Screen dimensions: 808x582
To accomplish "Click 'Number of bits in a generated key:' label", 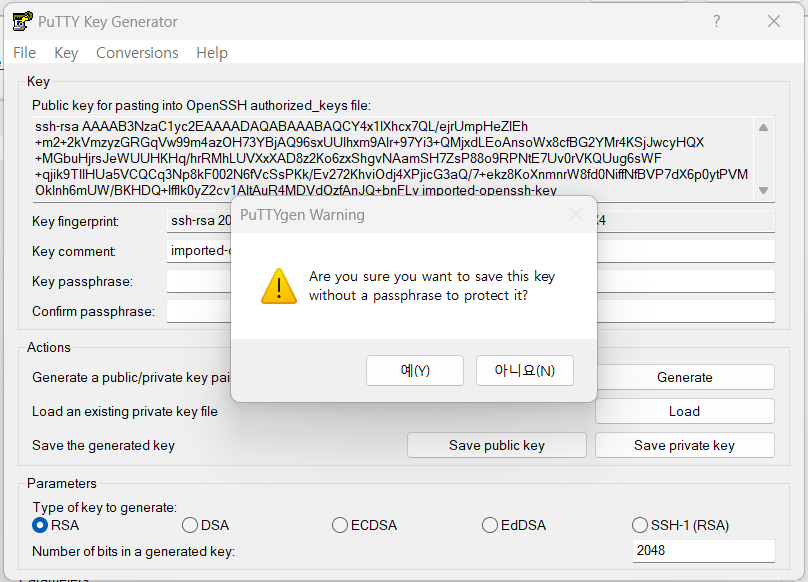I will point(133,552).
